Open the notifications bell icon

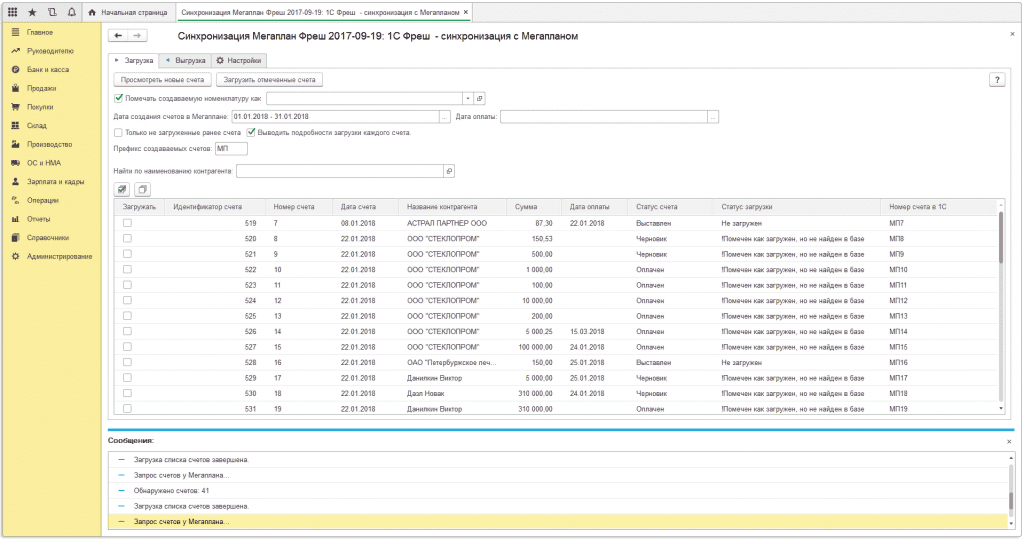[72, 11]
